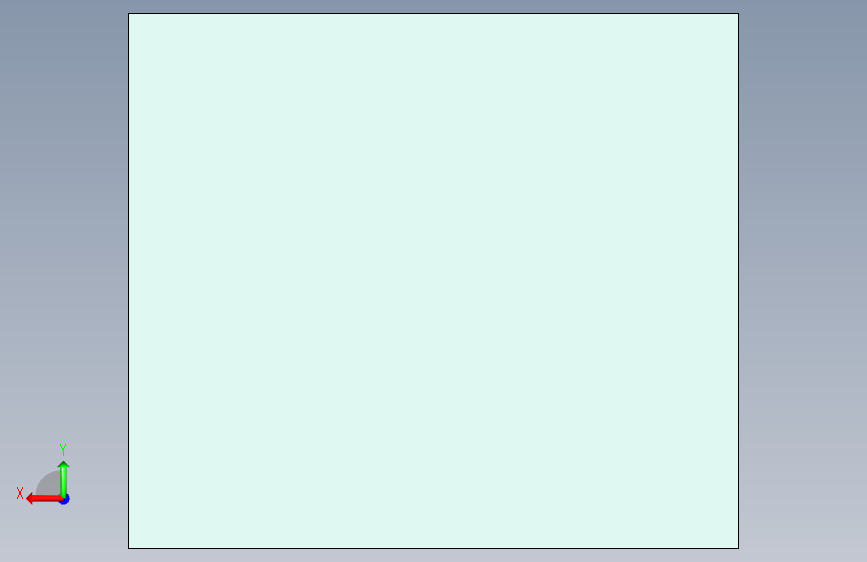This screenshot has height=562, width=867.
Task: Pick the bottom-left corner vertex of rectangle
Action: (129, 548)
